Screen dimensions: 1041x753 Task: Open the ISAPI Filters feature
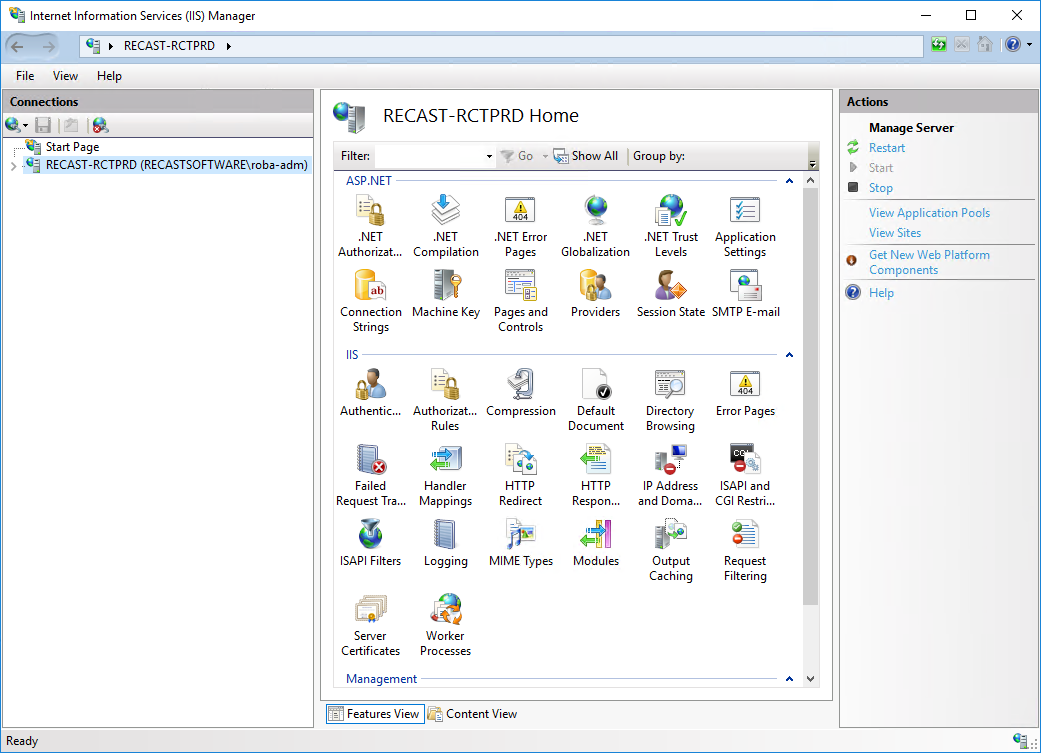(370, 543)
